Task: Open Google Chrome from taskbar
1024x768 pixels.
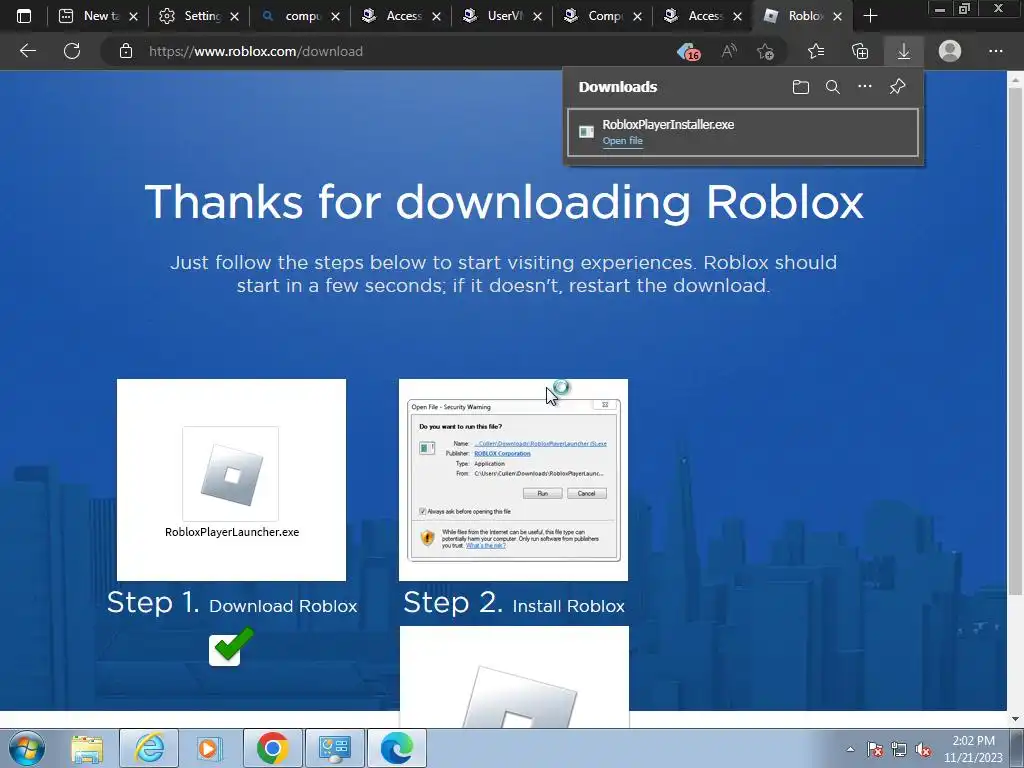Action: click(x=272, y=748)
